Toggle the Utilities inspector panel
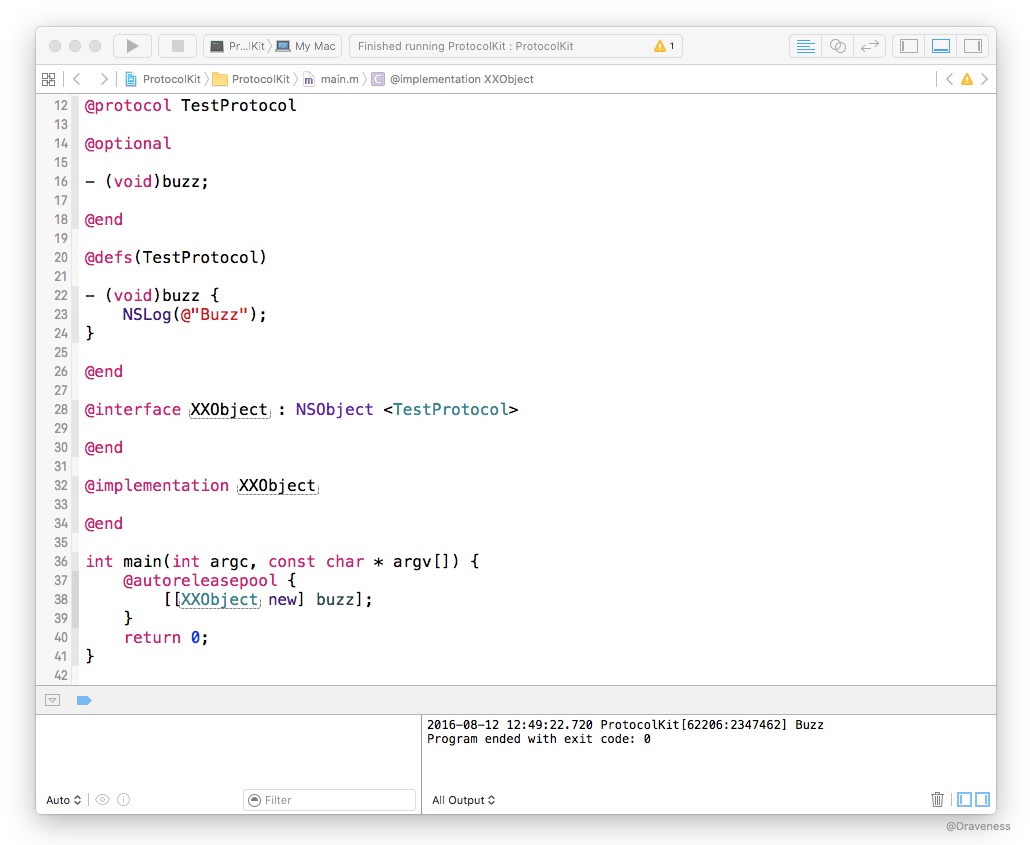The height and width of the screenshot is (845, 1030). (972, 46)
